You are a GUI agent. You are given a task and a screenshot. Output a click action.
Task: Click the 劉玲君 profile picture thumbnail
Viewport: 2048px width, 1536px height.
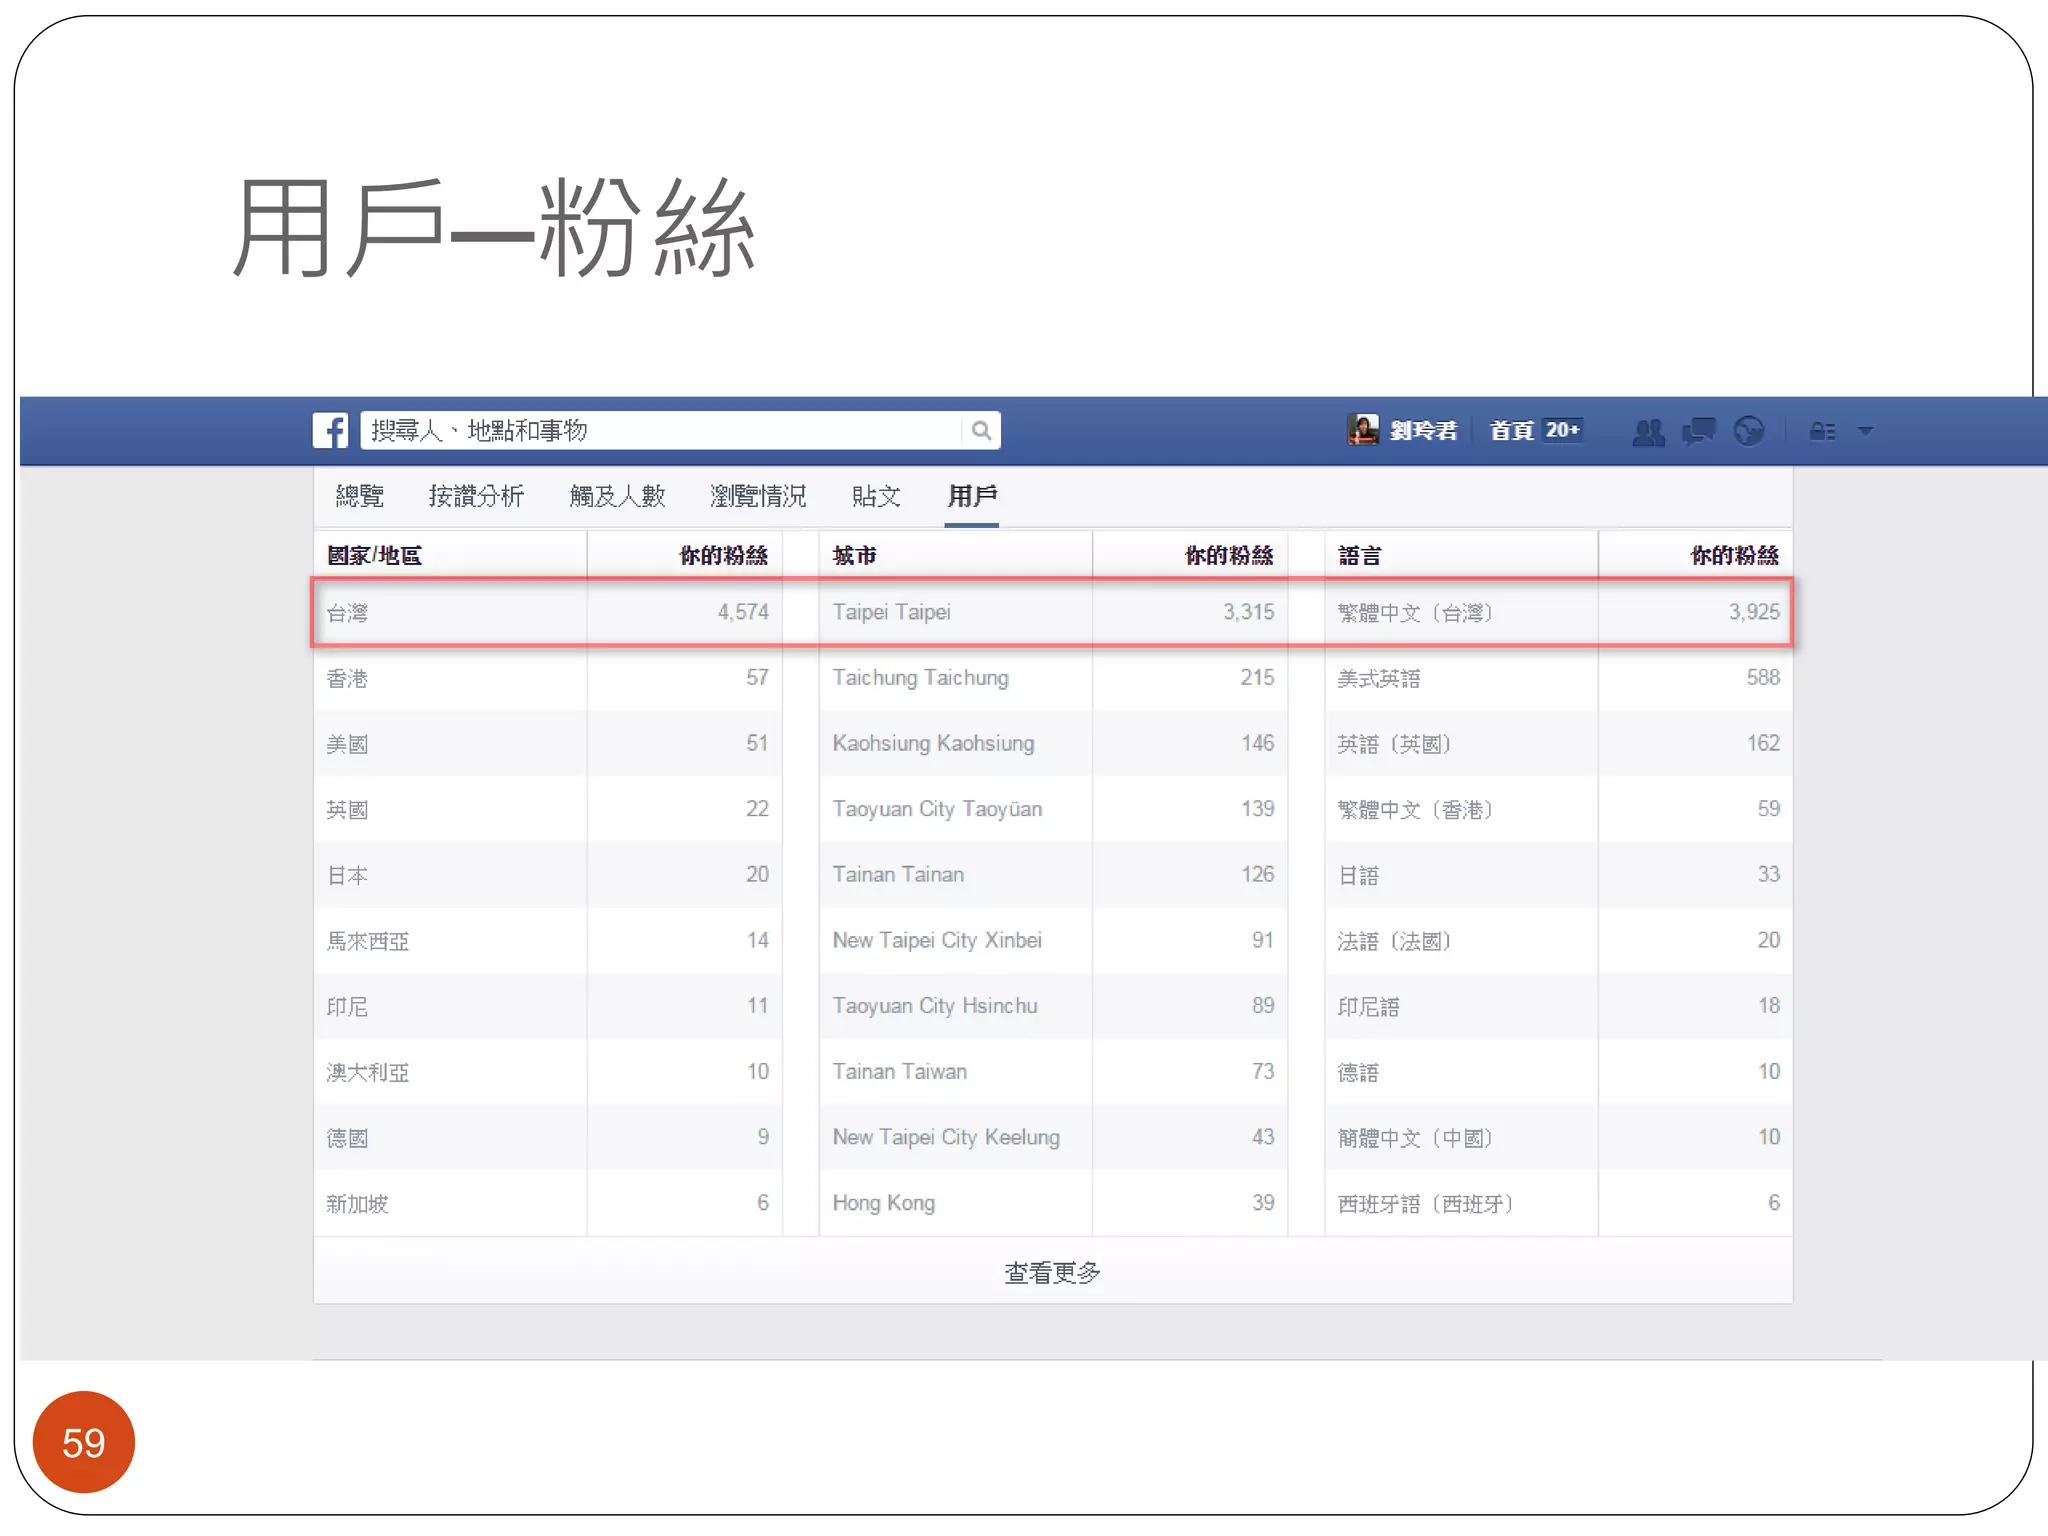[1362, 430]
